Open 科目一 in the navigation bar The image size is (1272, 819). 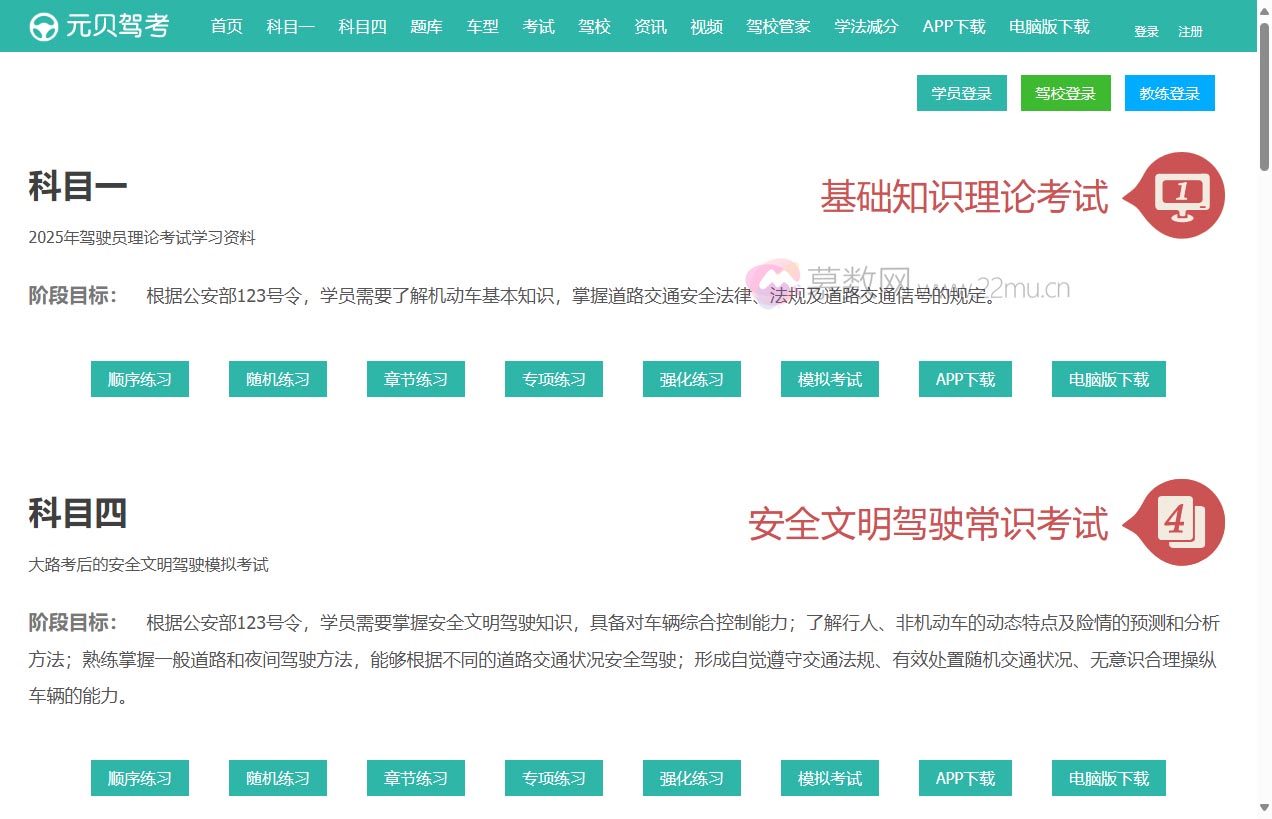pyautogui.click(x=290, y=27)
